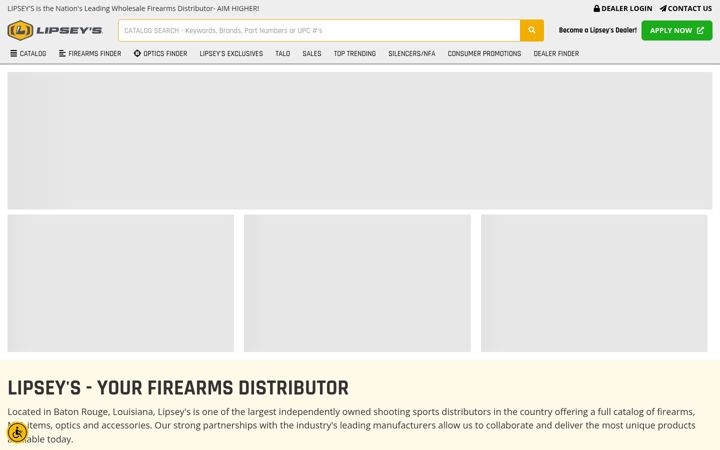Open Firearms Finder
The image size is (720, 450).
click(x=90, y=53)
